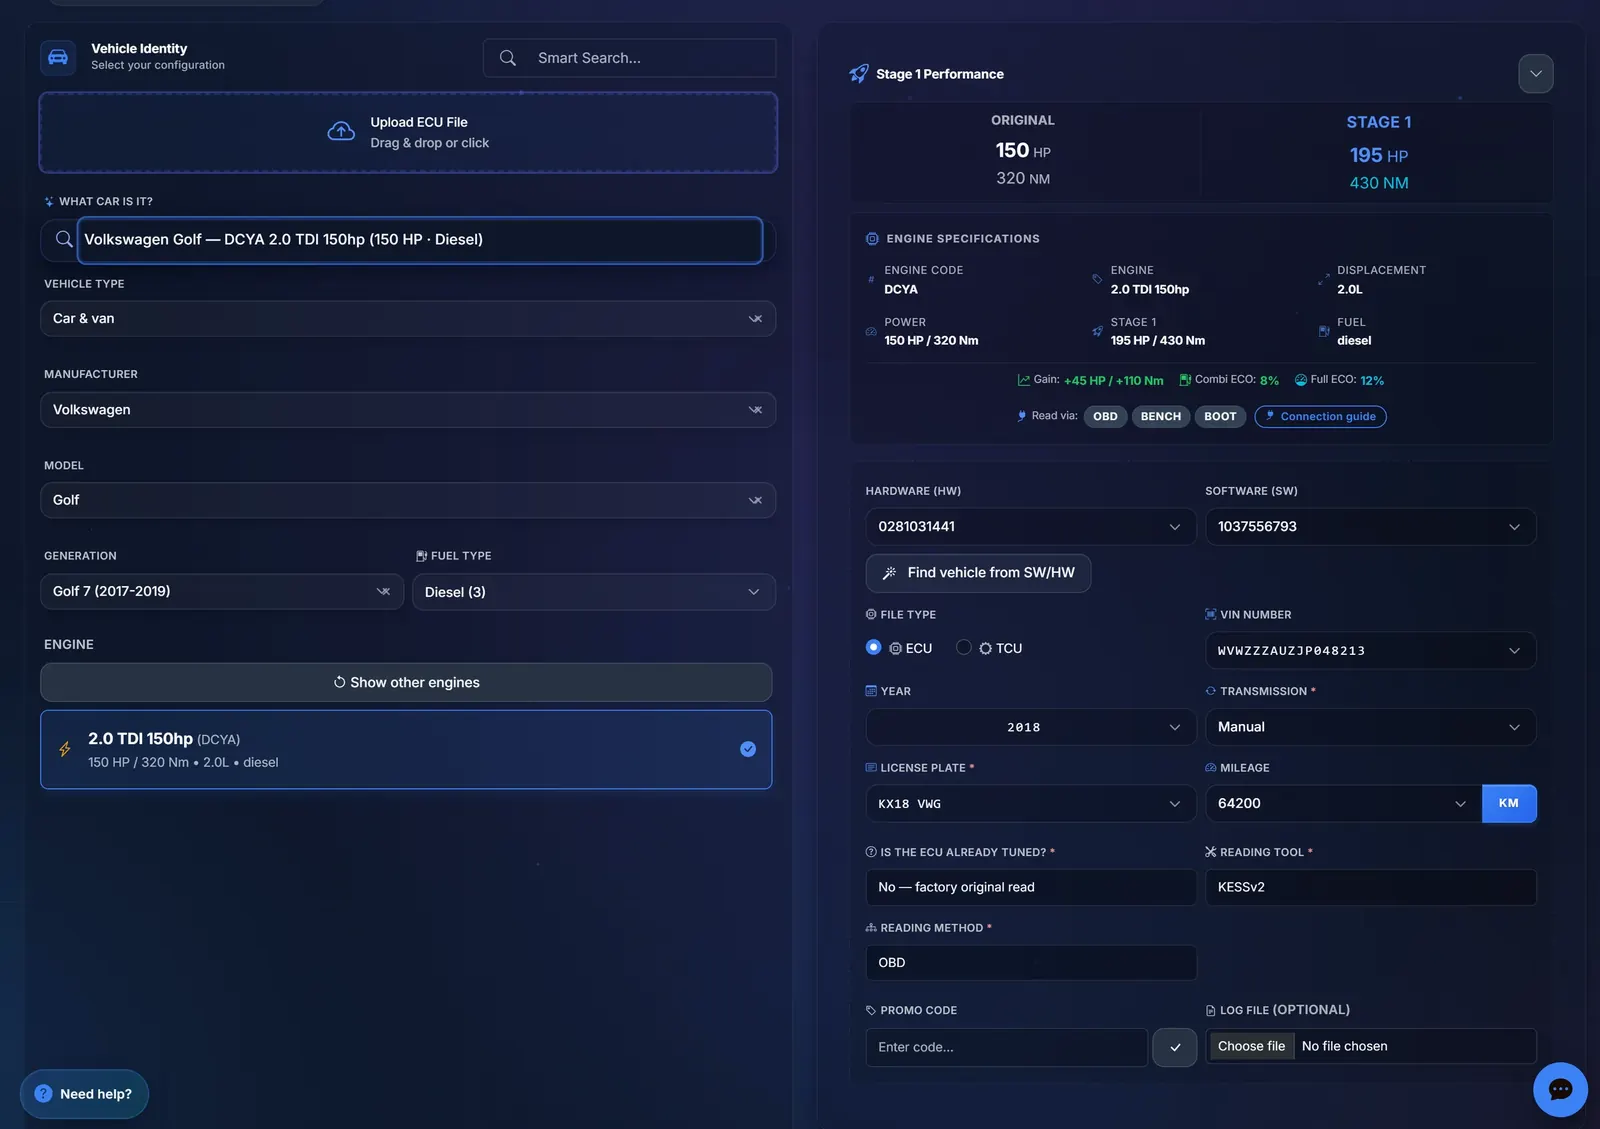Clear the Golf model selection icon
Screen dimensions: 1600x1129
[755, 500]
